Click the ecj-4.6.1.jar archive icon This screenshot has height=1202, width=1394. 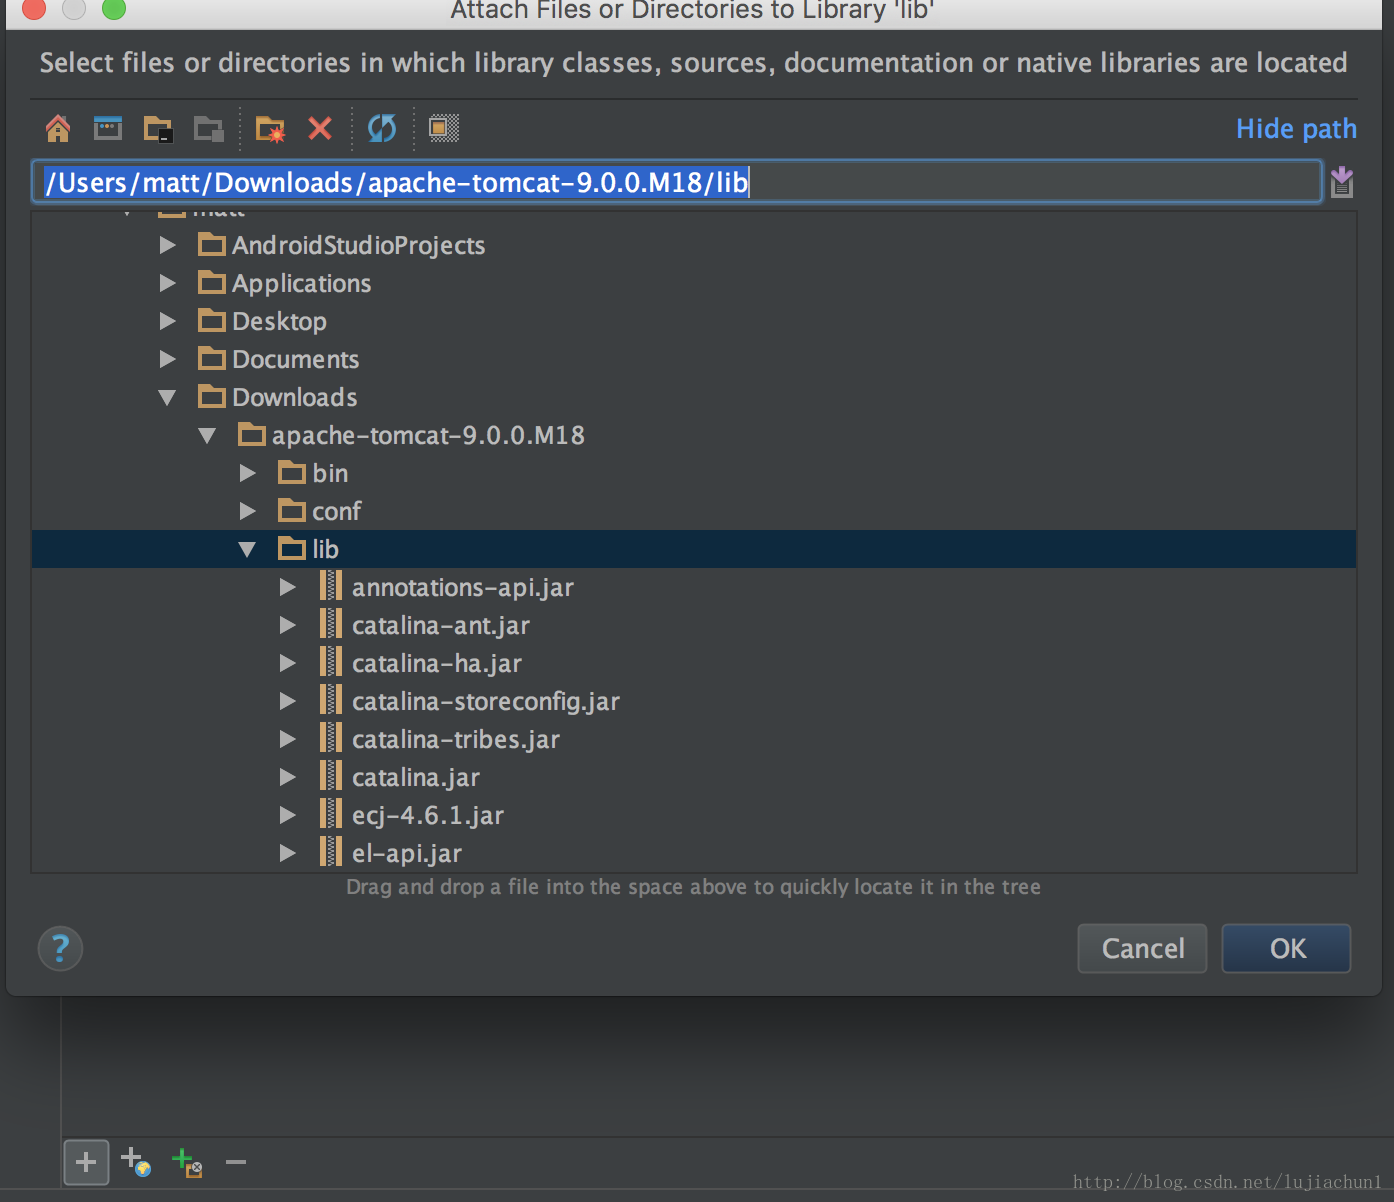click(x=330, y=815)
